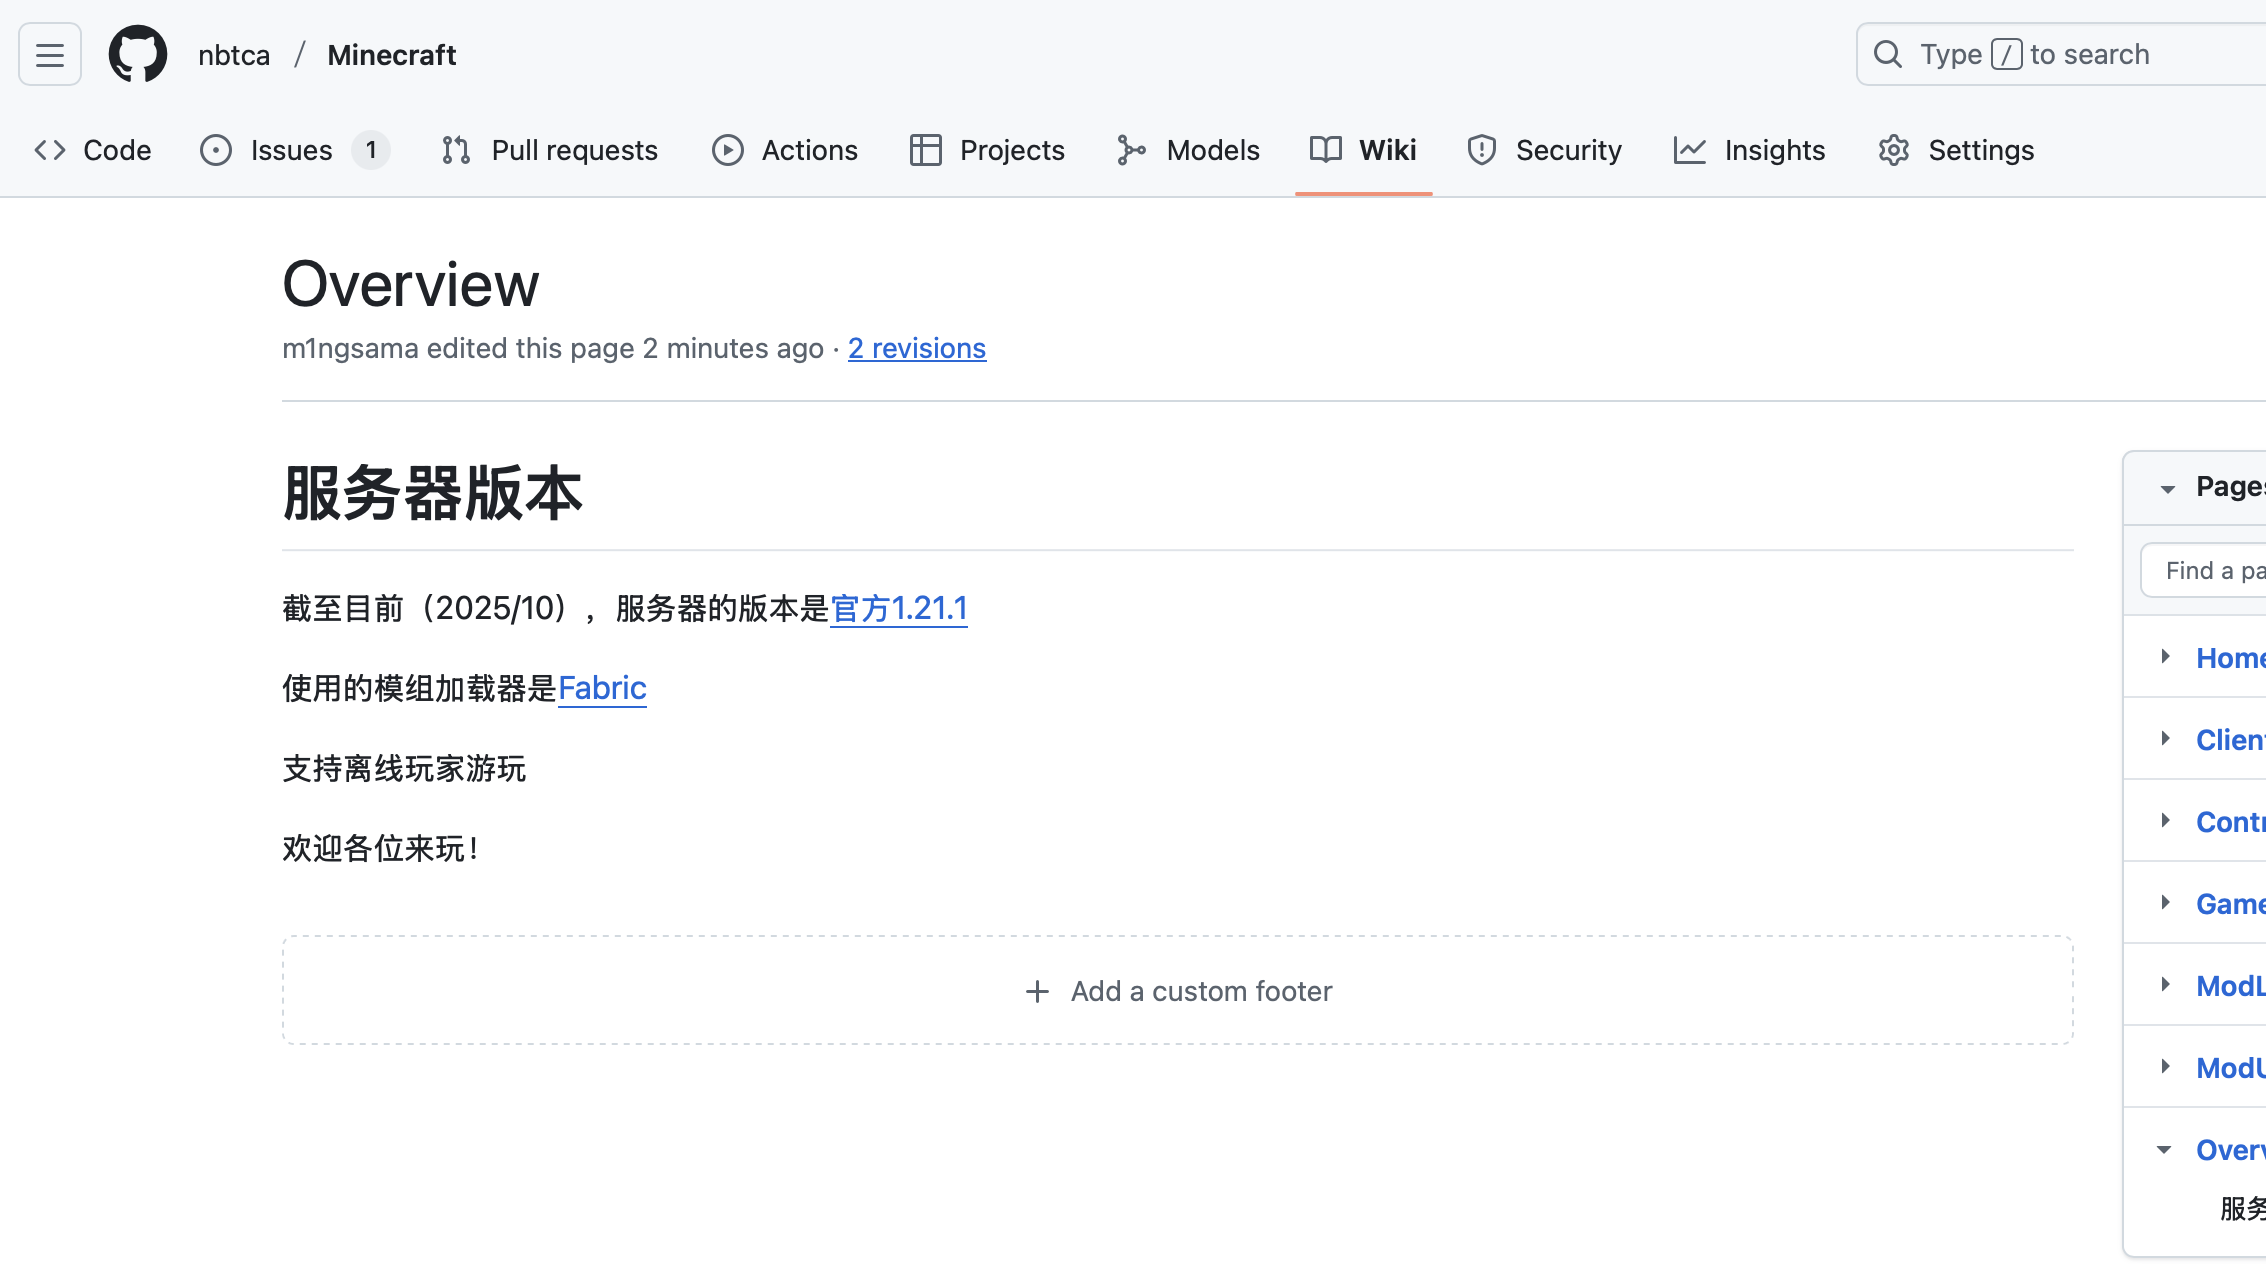This screenshot has height=1264, width=2266.
Task: Open the 2 revisions link
Action: [x=916, y=348]
